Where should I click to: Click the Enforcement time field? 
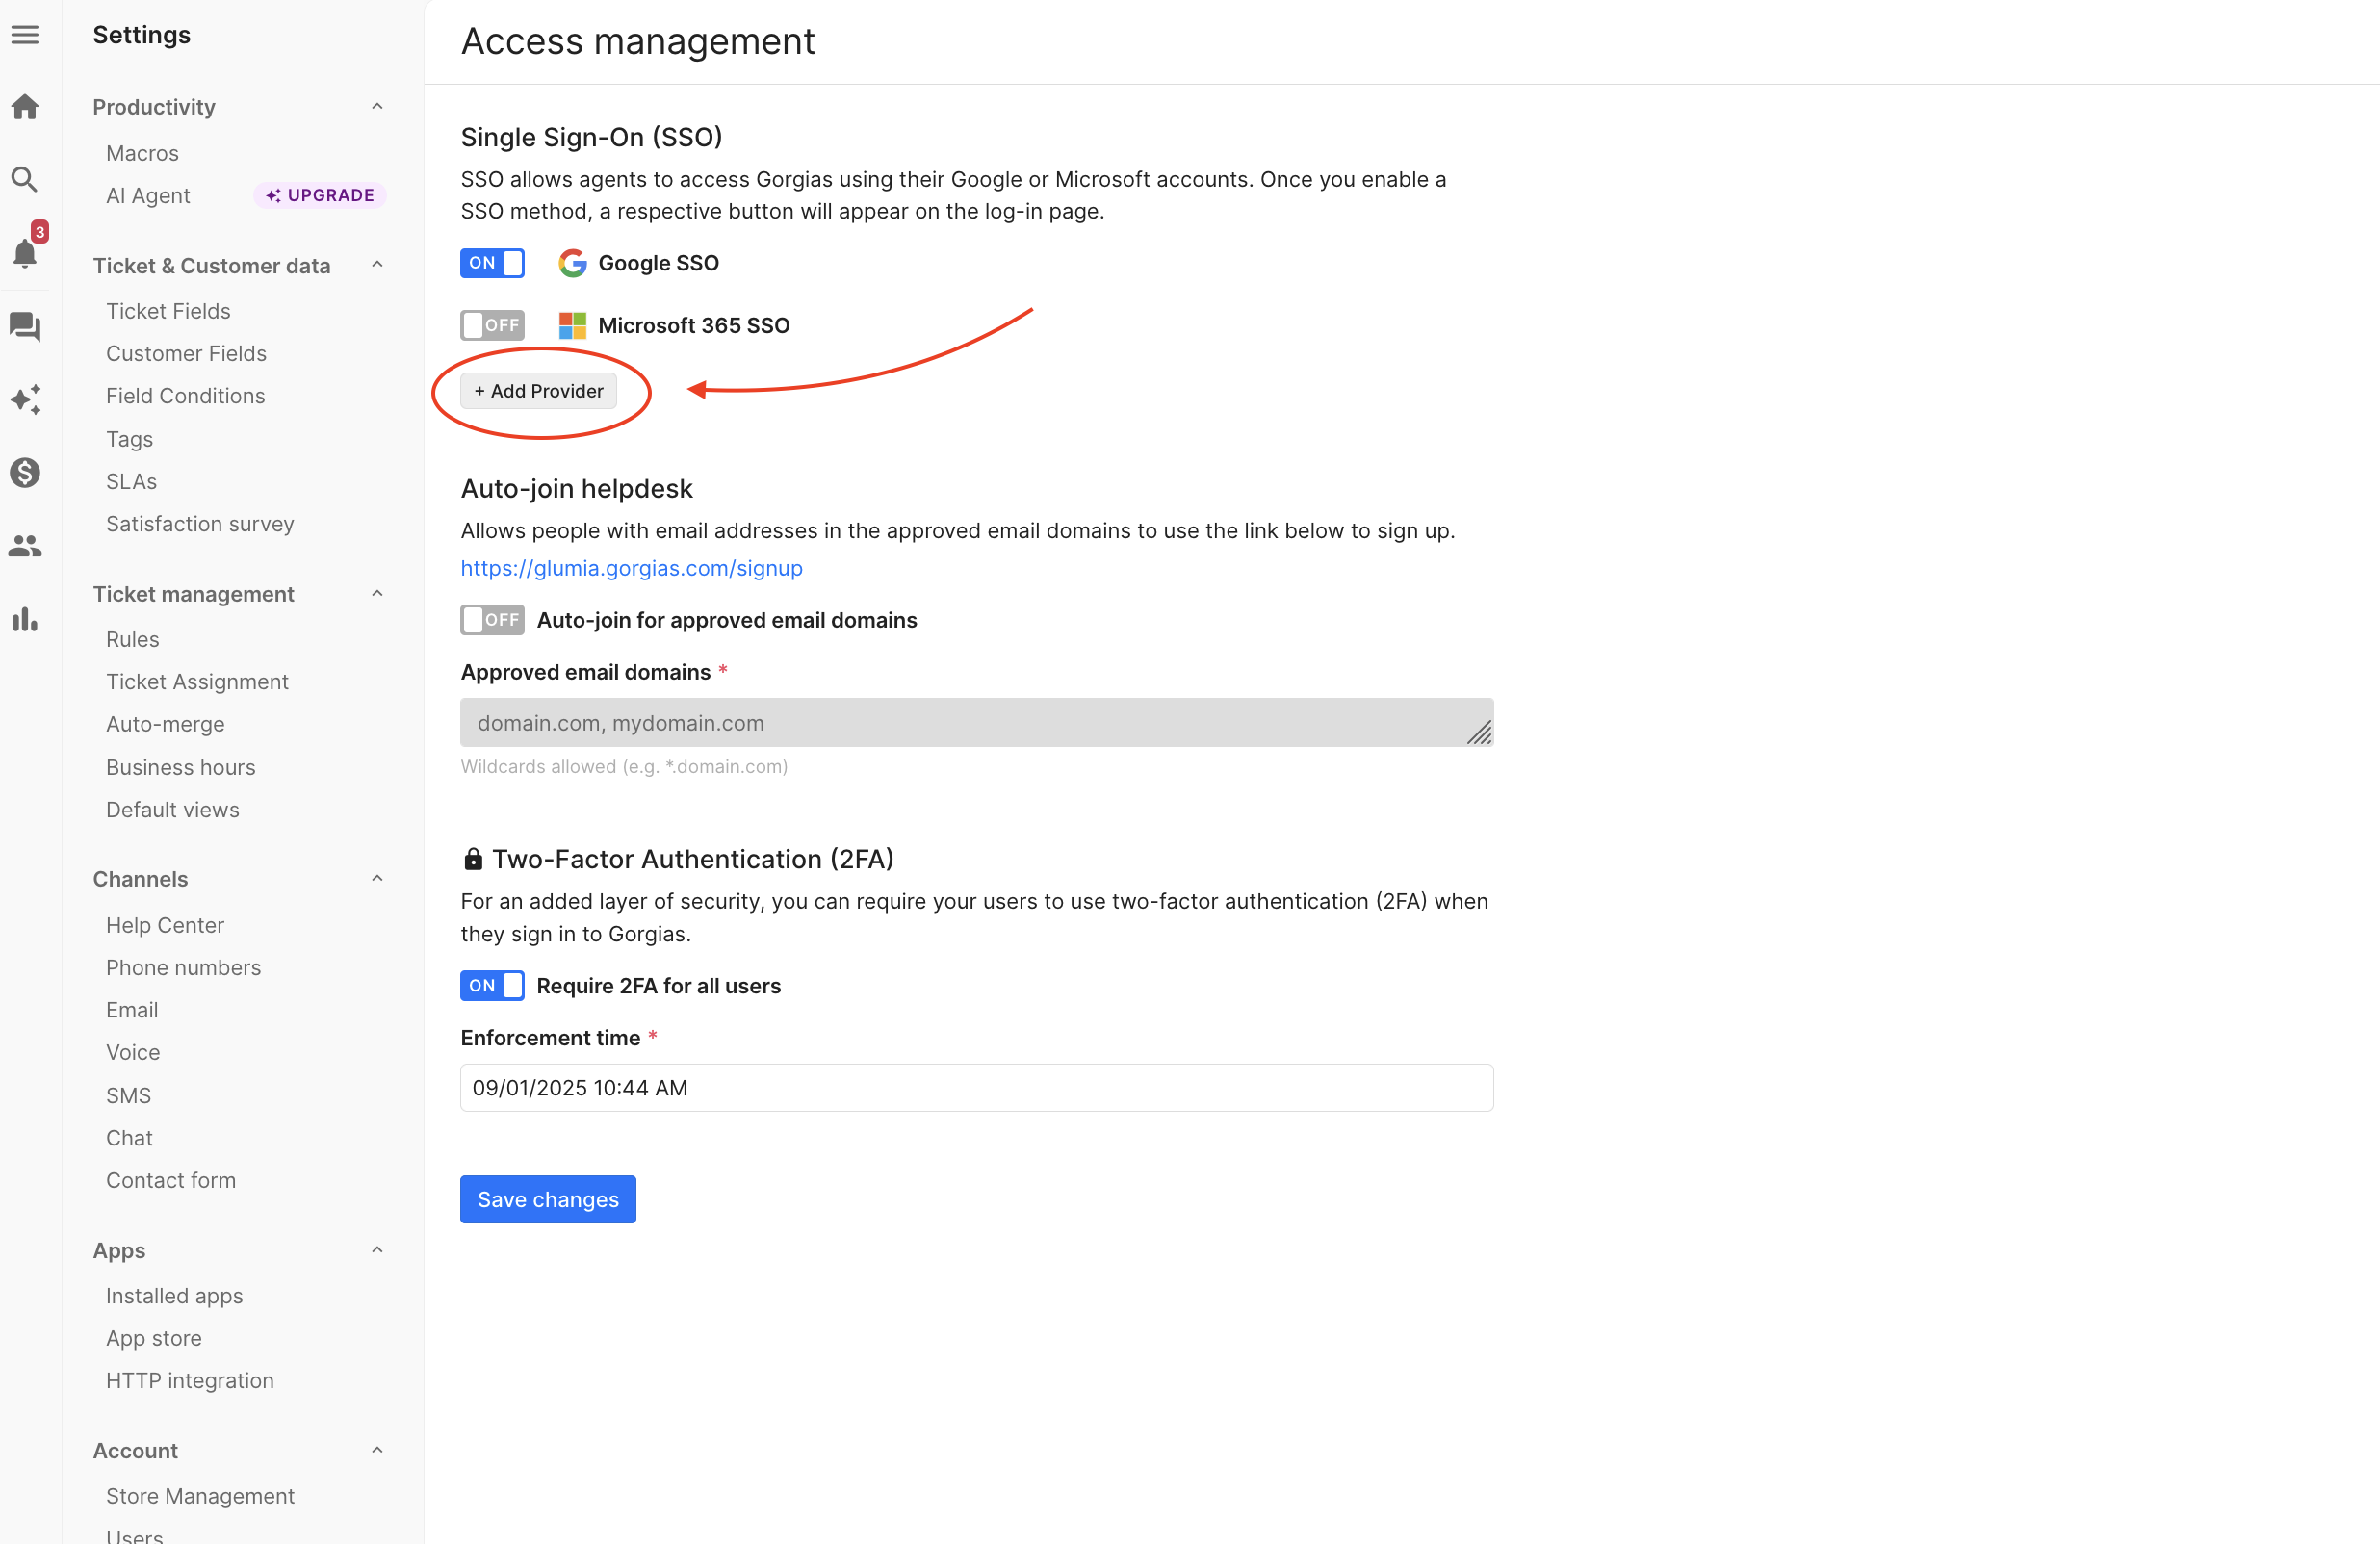[976, 1087]
